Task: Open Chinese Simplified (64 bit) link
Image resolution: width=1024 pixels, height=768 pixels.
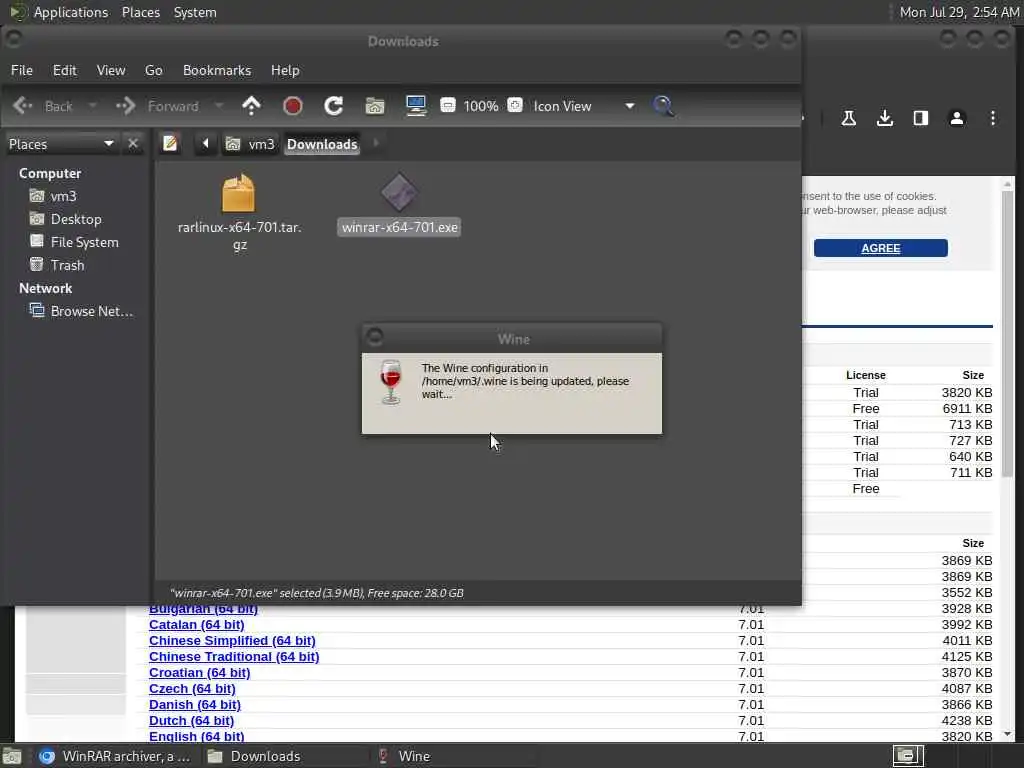Action: (232, 641)
